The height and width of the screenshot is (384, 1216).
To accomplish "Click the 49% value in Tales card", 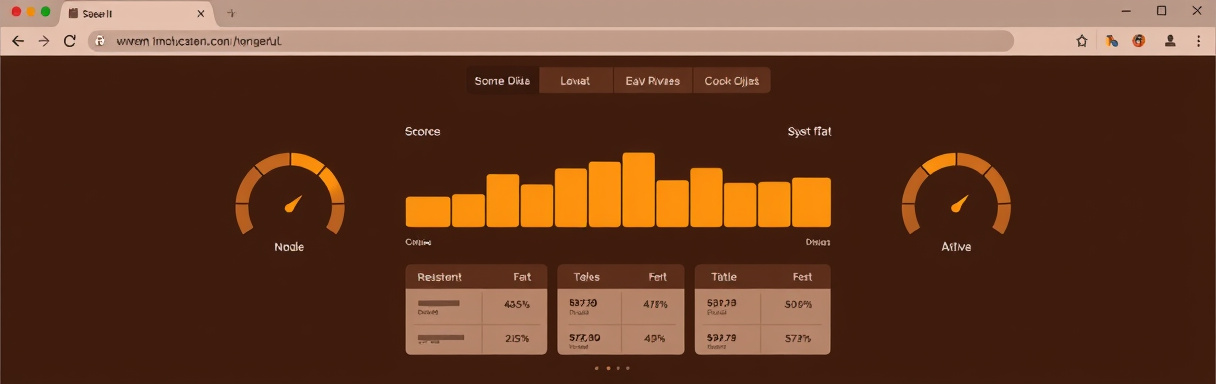I will [655, 339].
